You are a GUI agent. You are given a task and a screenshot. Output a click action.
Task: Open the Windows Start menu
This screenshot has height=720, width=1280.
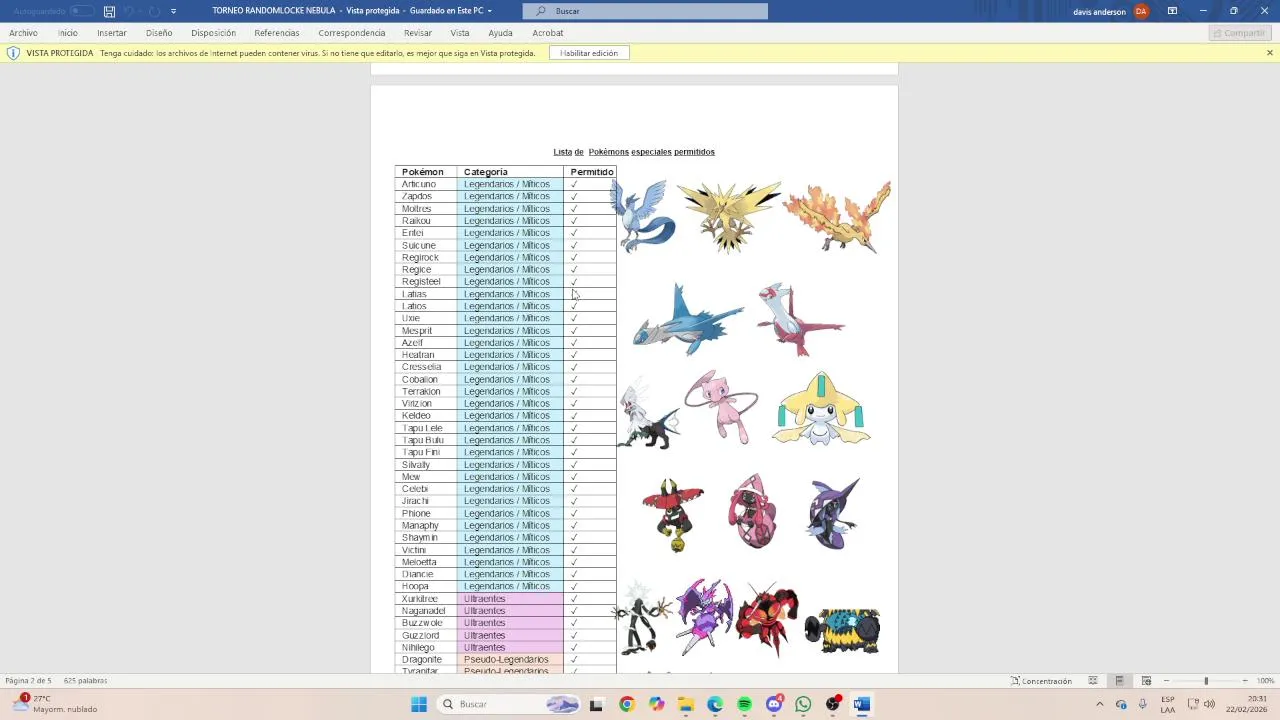pos(419,704)
